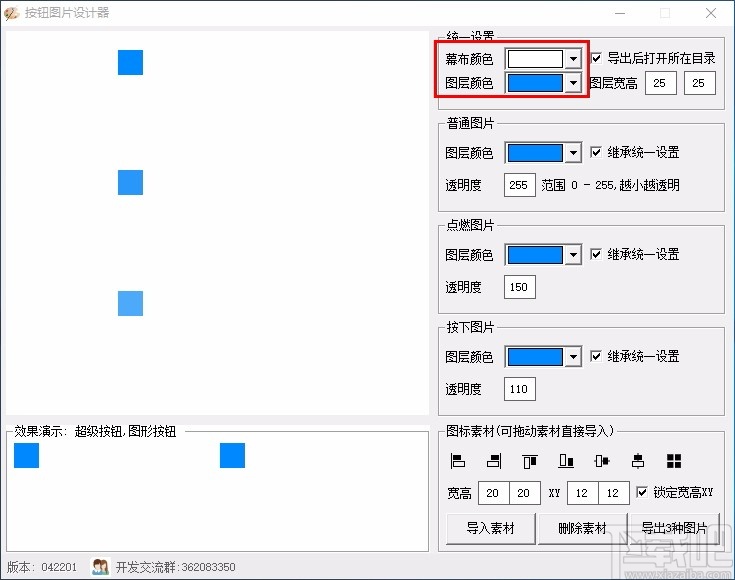Click the 版本: 042201 status text

42,567
